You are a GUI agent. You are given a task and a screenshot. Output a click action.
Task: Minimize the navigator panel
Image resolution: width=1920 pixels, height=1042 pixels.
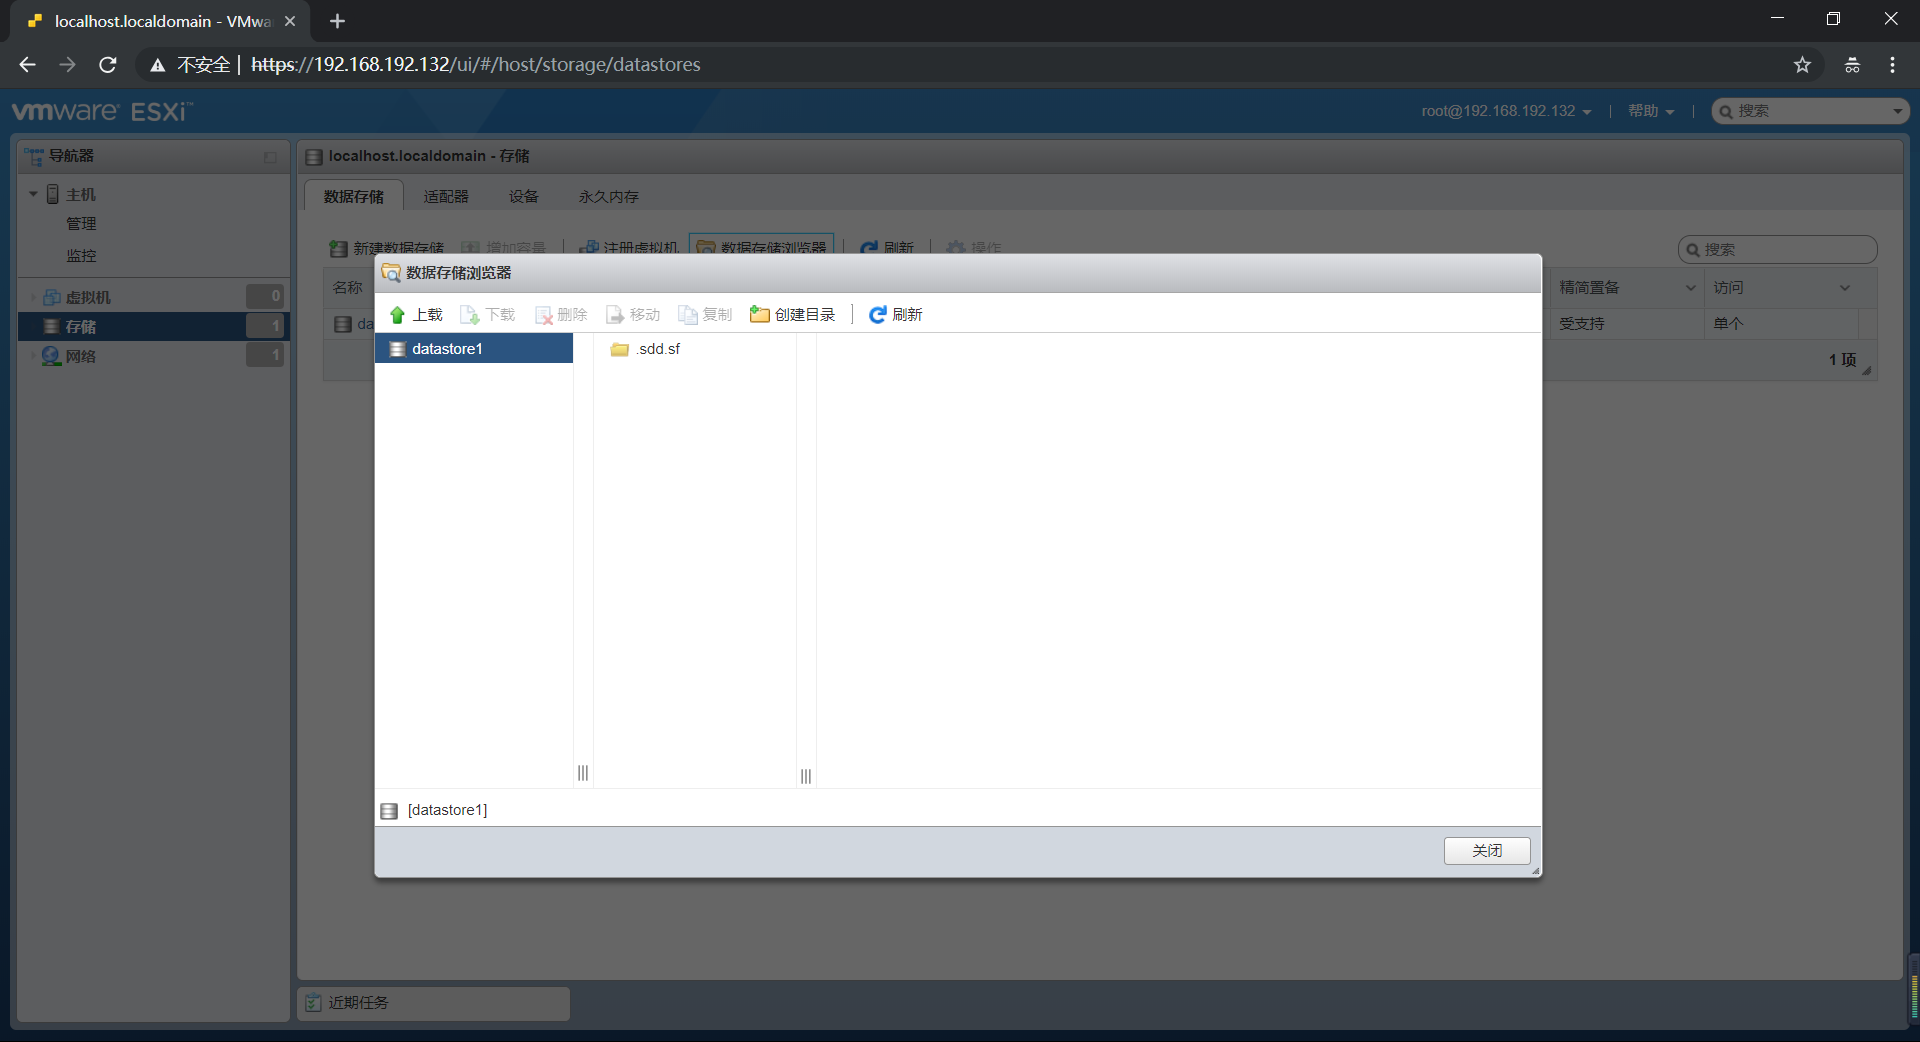tap(270, 157)
